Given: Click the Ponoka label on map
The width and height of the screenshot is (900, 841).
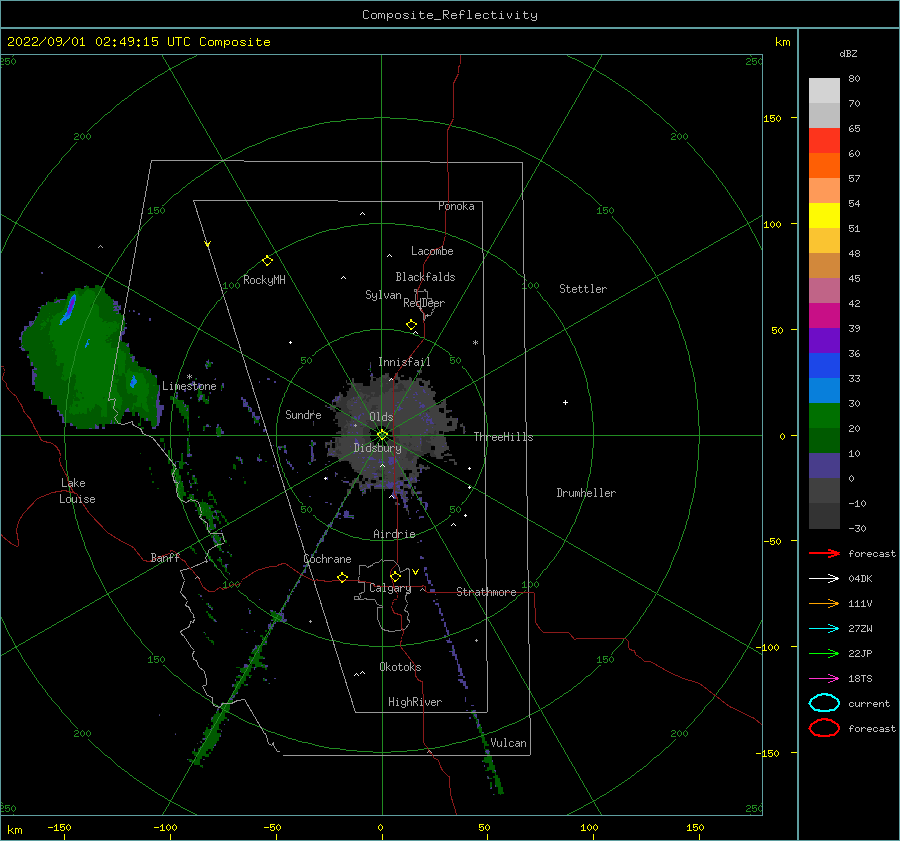Looking at the screenshot, I should 456,206.
